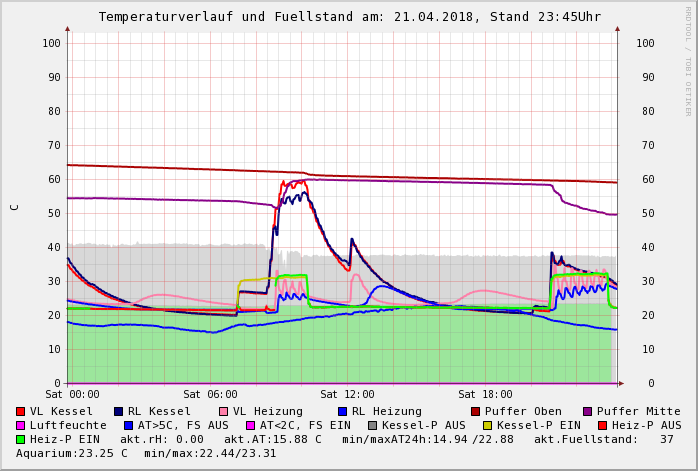Click the magenta Luftfeuchte legend swatch
Screen dimensions: 698x471
pyautogui.click(x=20, y=426)
